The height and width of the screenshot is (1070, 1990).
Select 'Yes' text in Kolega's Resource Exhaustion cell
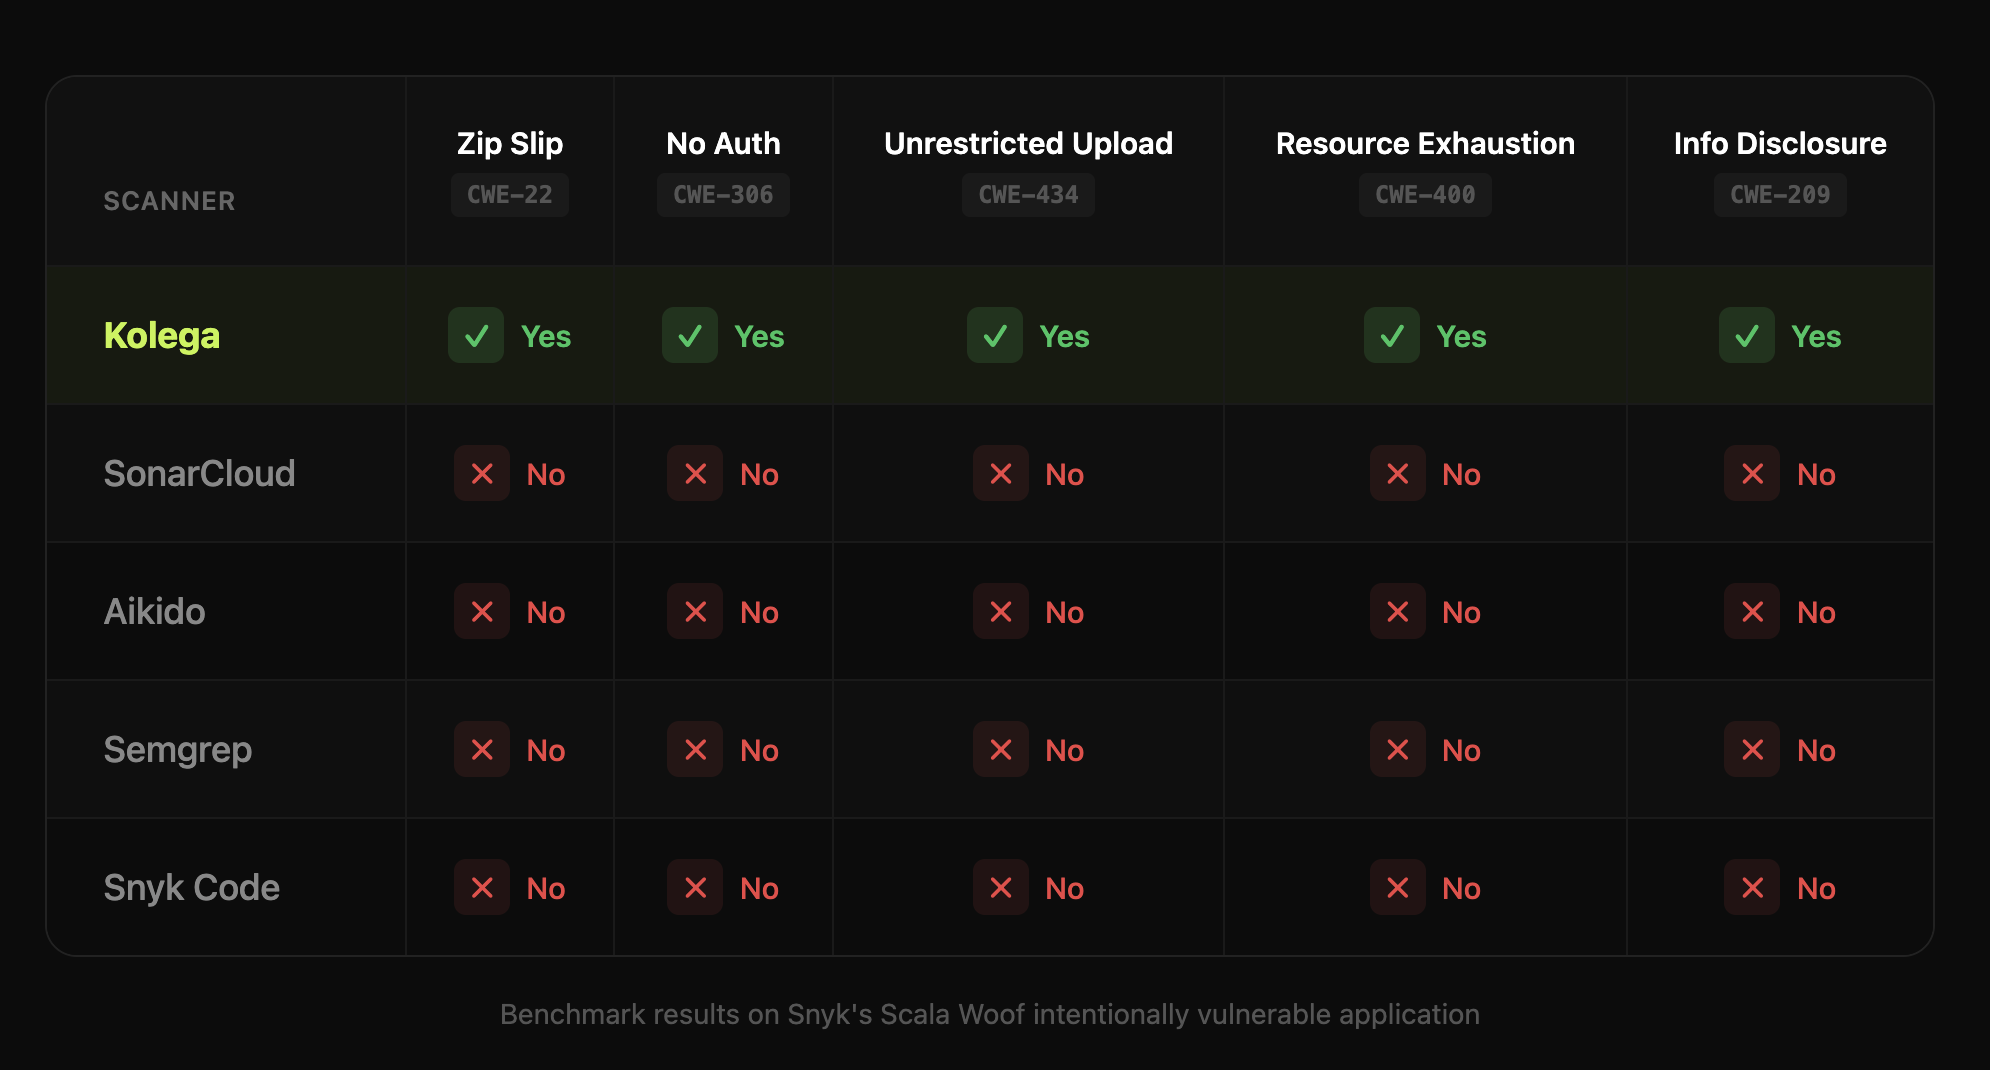[x=1462, y=337]
